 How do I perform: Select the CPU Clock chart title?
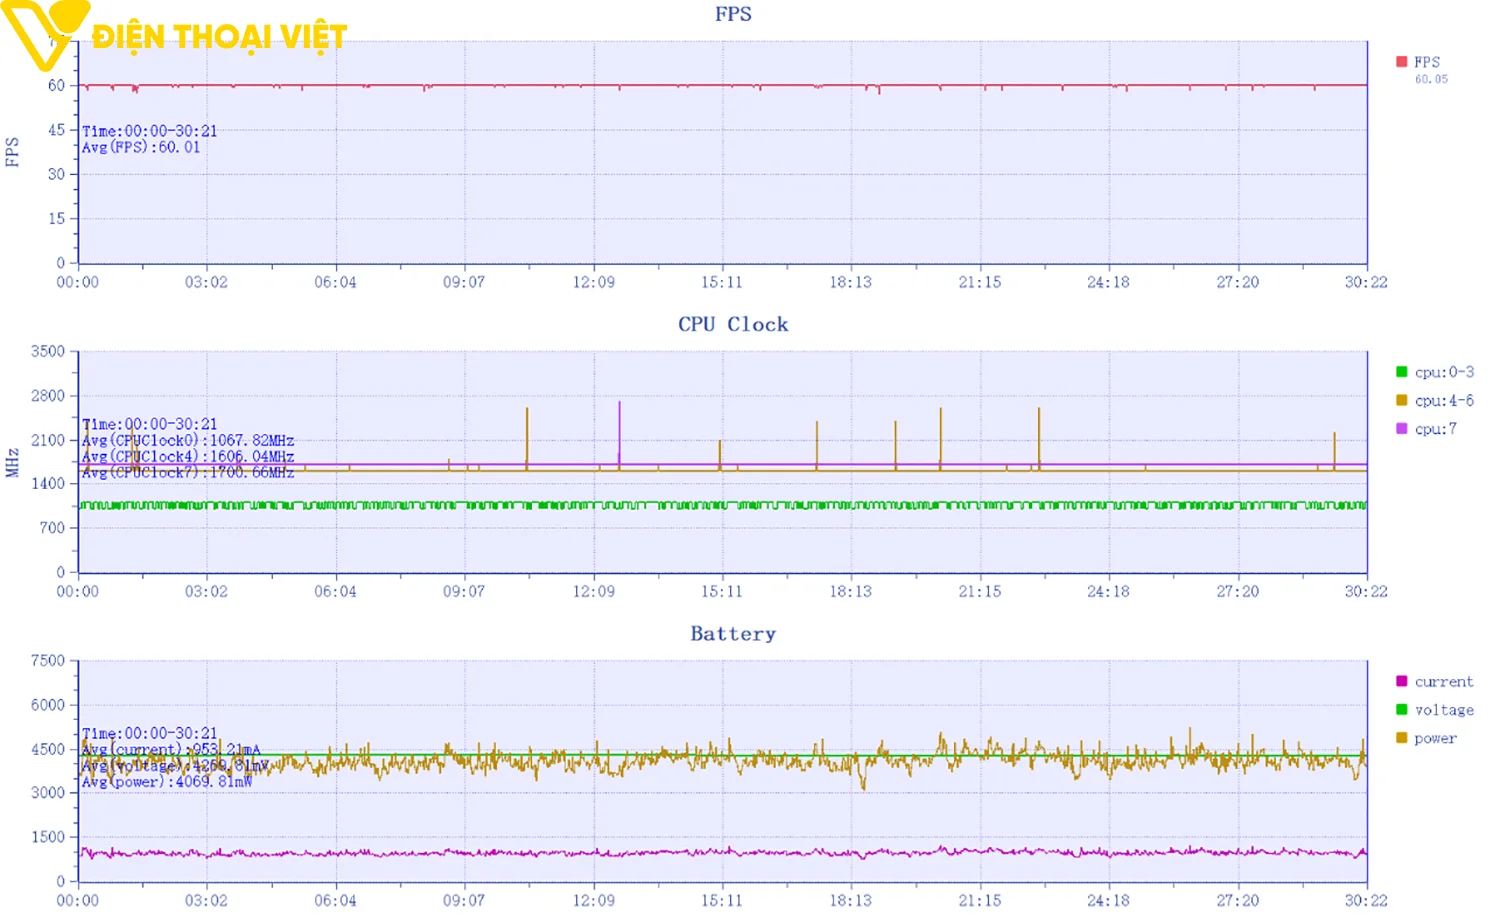coord(732,324)
